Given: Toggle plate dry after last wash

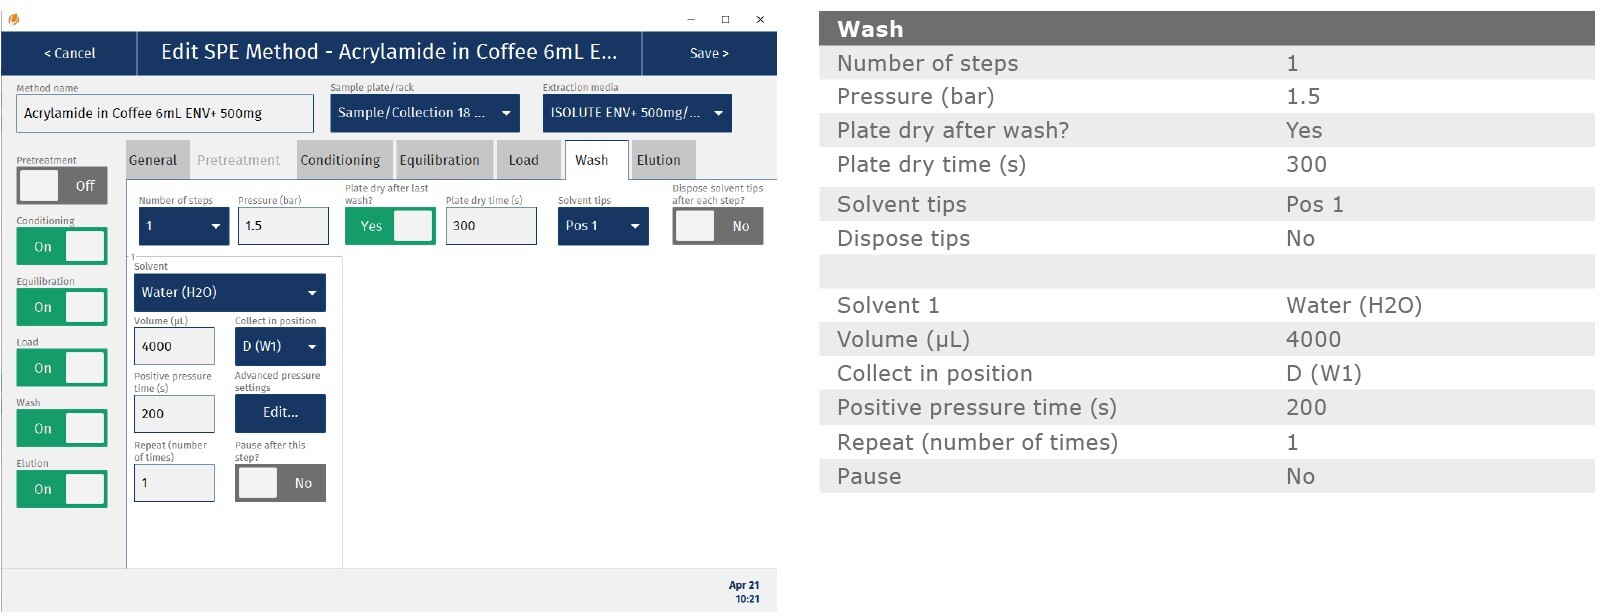Looking at the screenshot, I should 390,226.
